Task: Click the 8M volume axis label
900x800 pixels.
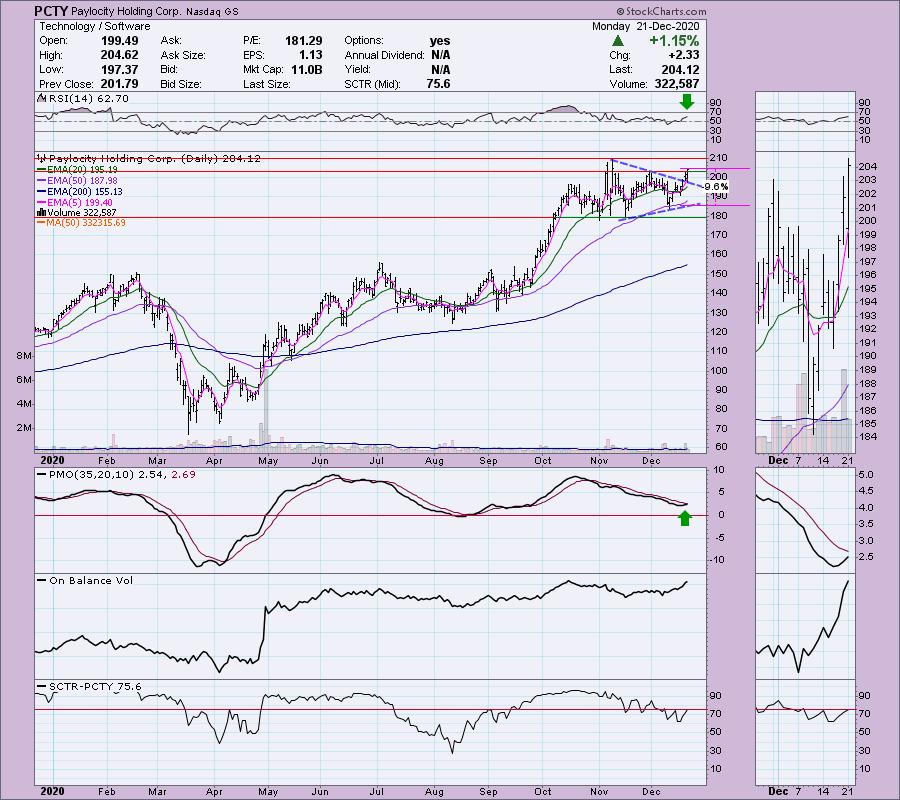Action: tap(24, 356)
